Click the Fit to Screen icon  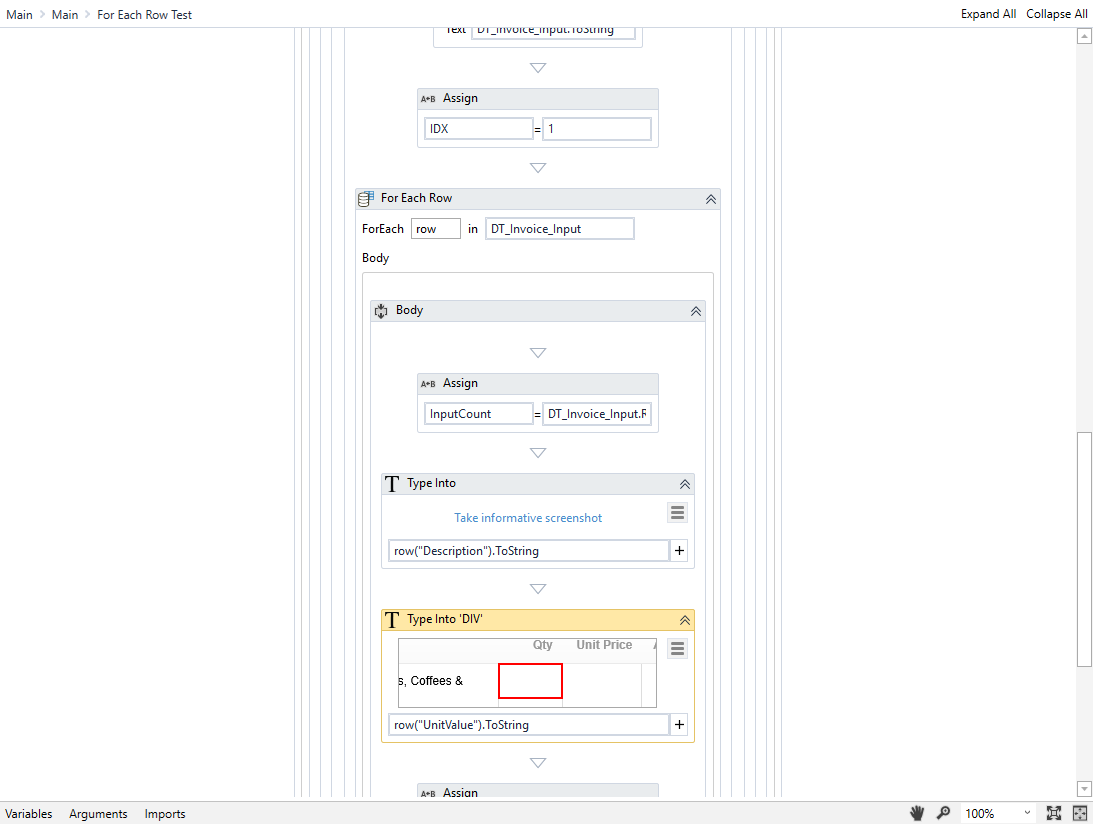1079,813
